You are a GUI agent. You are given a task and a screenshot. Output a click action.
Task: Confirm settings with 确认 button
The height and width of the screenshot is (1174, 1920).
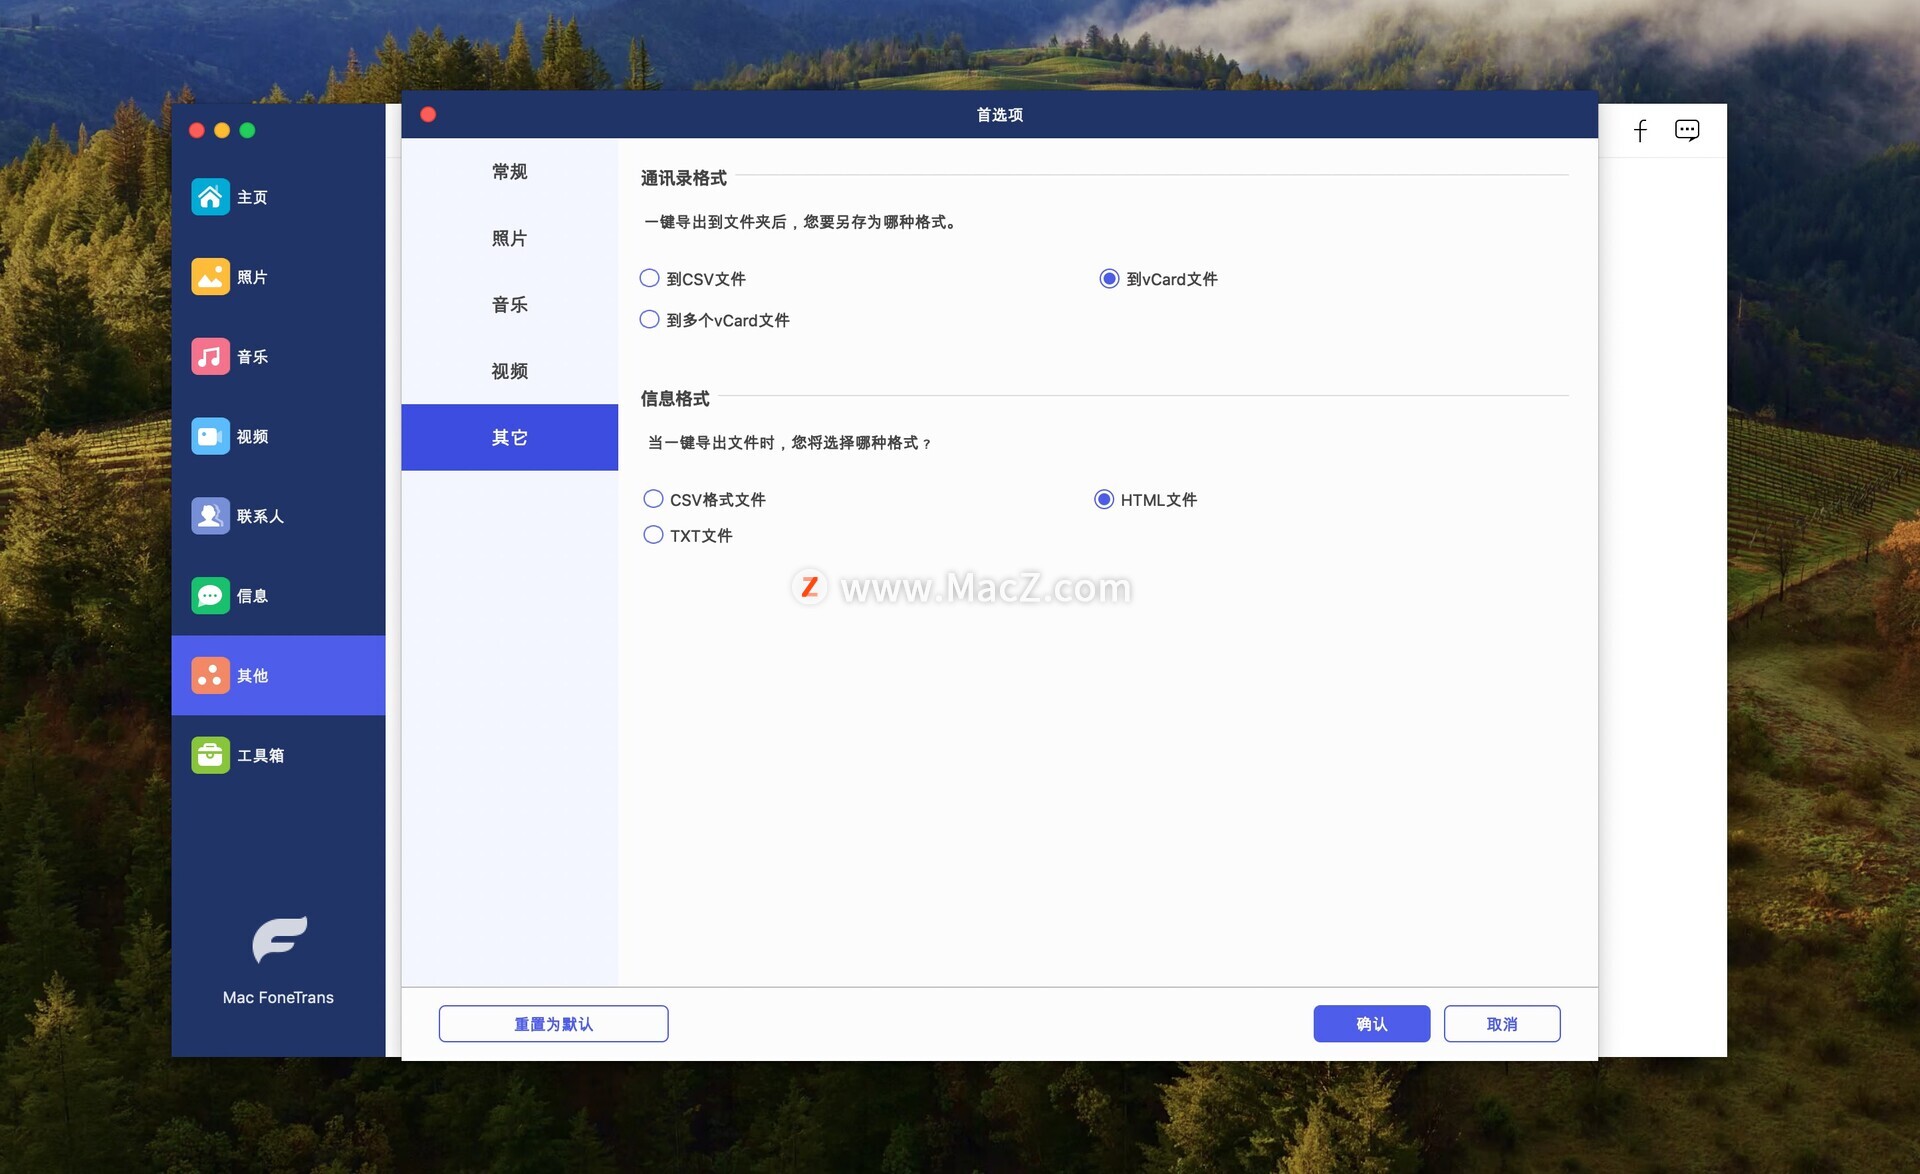[1371, 1024]
